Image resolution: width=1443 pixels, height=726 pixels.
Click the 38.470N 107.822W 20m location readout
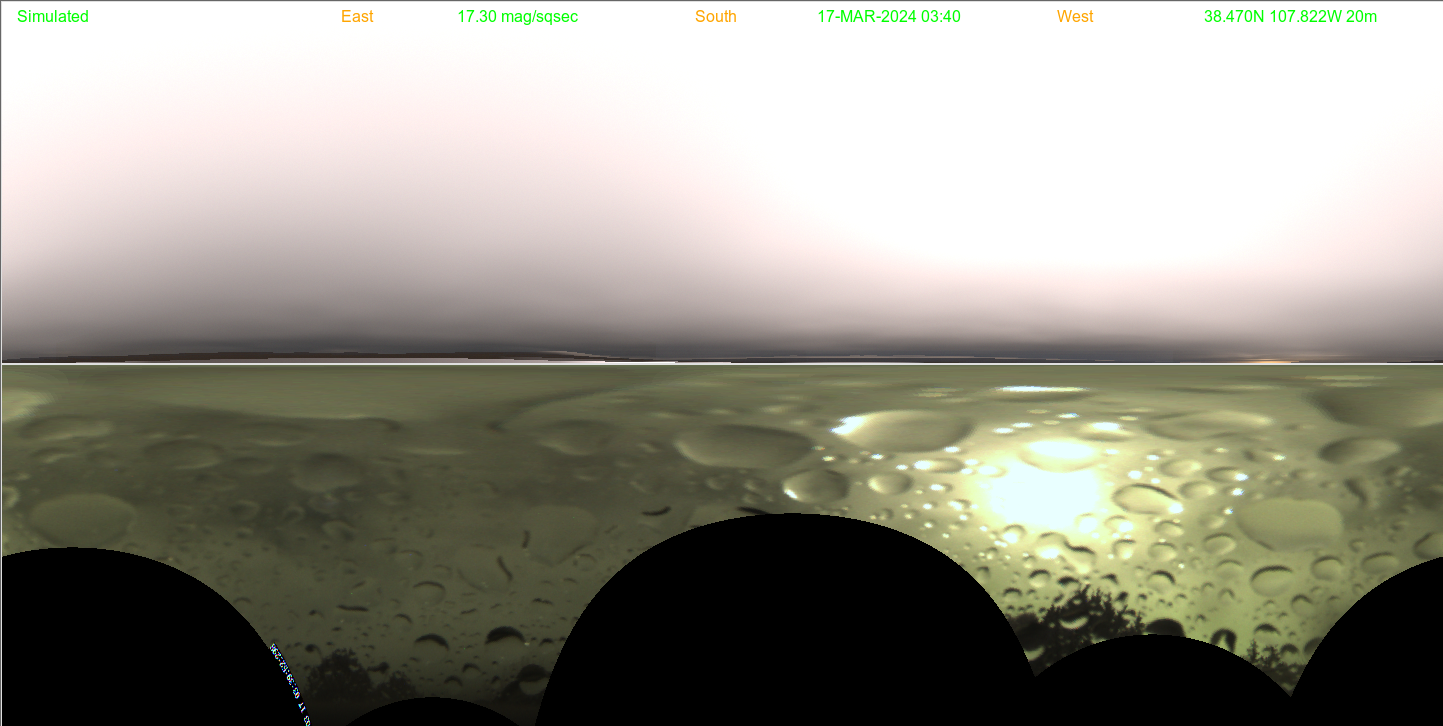click(x=1290, y=17)
